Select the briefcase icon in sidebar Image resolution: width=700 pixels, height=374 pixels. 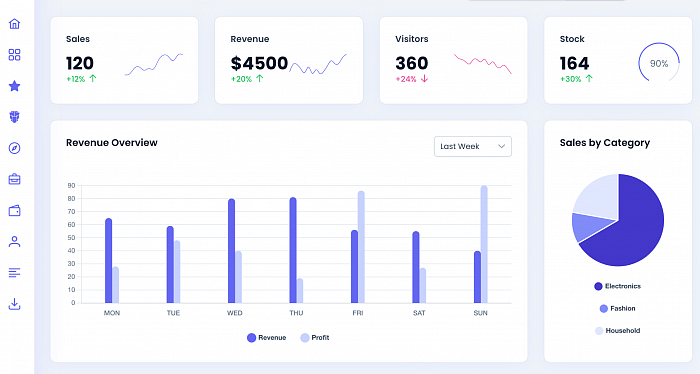pos(14,179)
